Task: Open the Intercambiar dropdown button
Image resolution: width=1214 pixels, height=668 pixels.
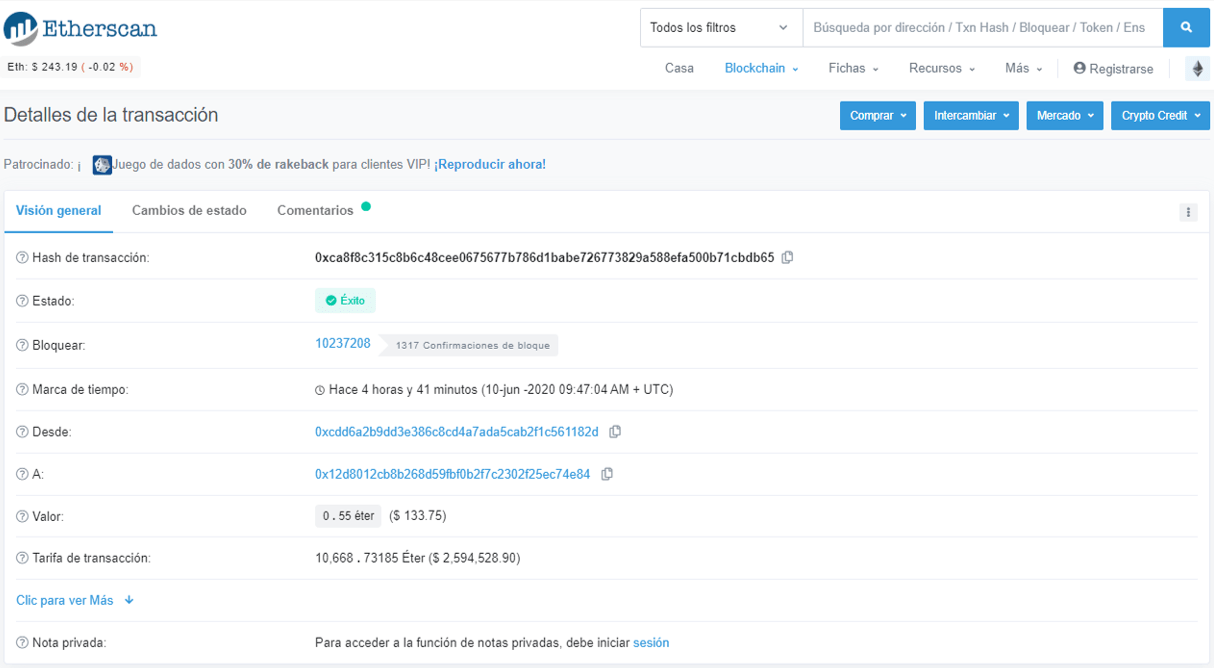Action: point(971,116)
